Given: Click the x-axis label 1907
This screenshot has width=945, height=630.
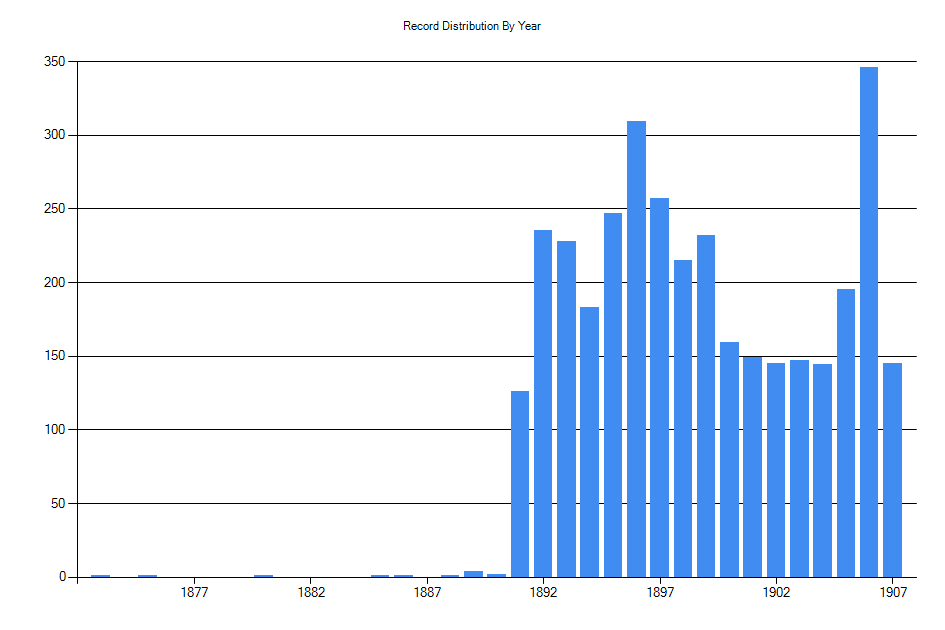Looking at the screenshot, I should tap(893, 593).
